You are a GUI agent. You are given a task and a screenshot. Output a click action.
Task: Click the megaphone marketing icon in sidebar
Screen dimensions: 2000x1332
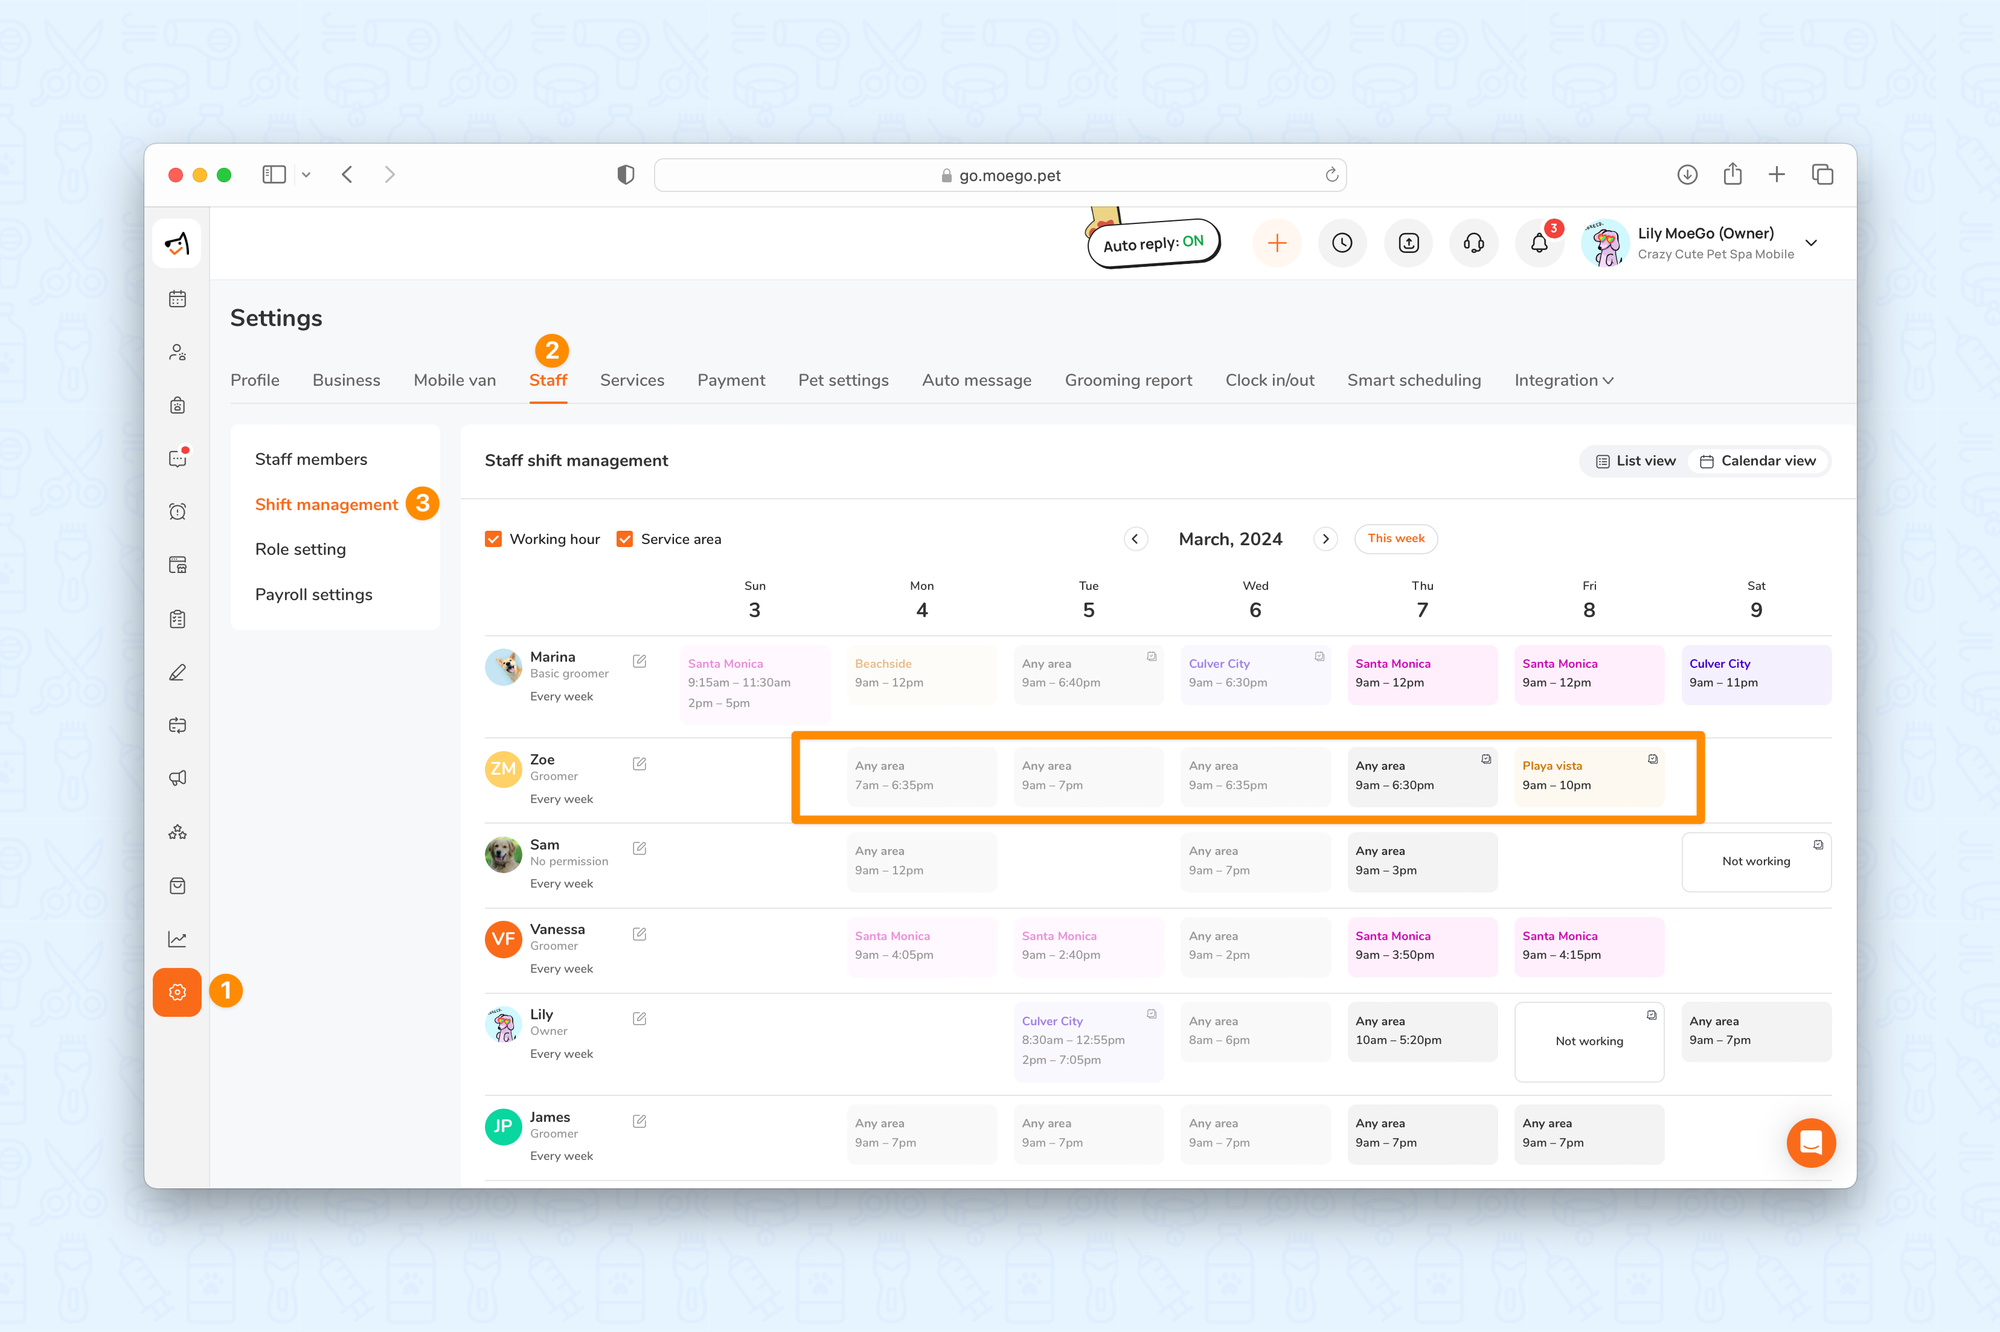click(x=178, y=778)
